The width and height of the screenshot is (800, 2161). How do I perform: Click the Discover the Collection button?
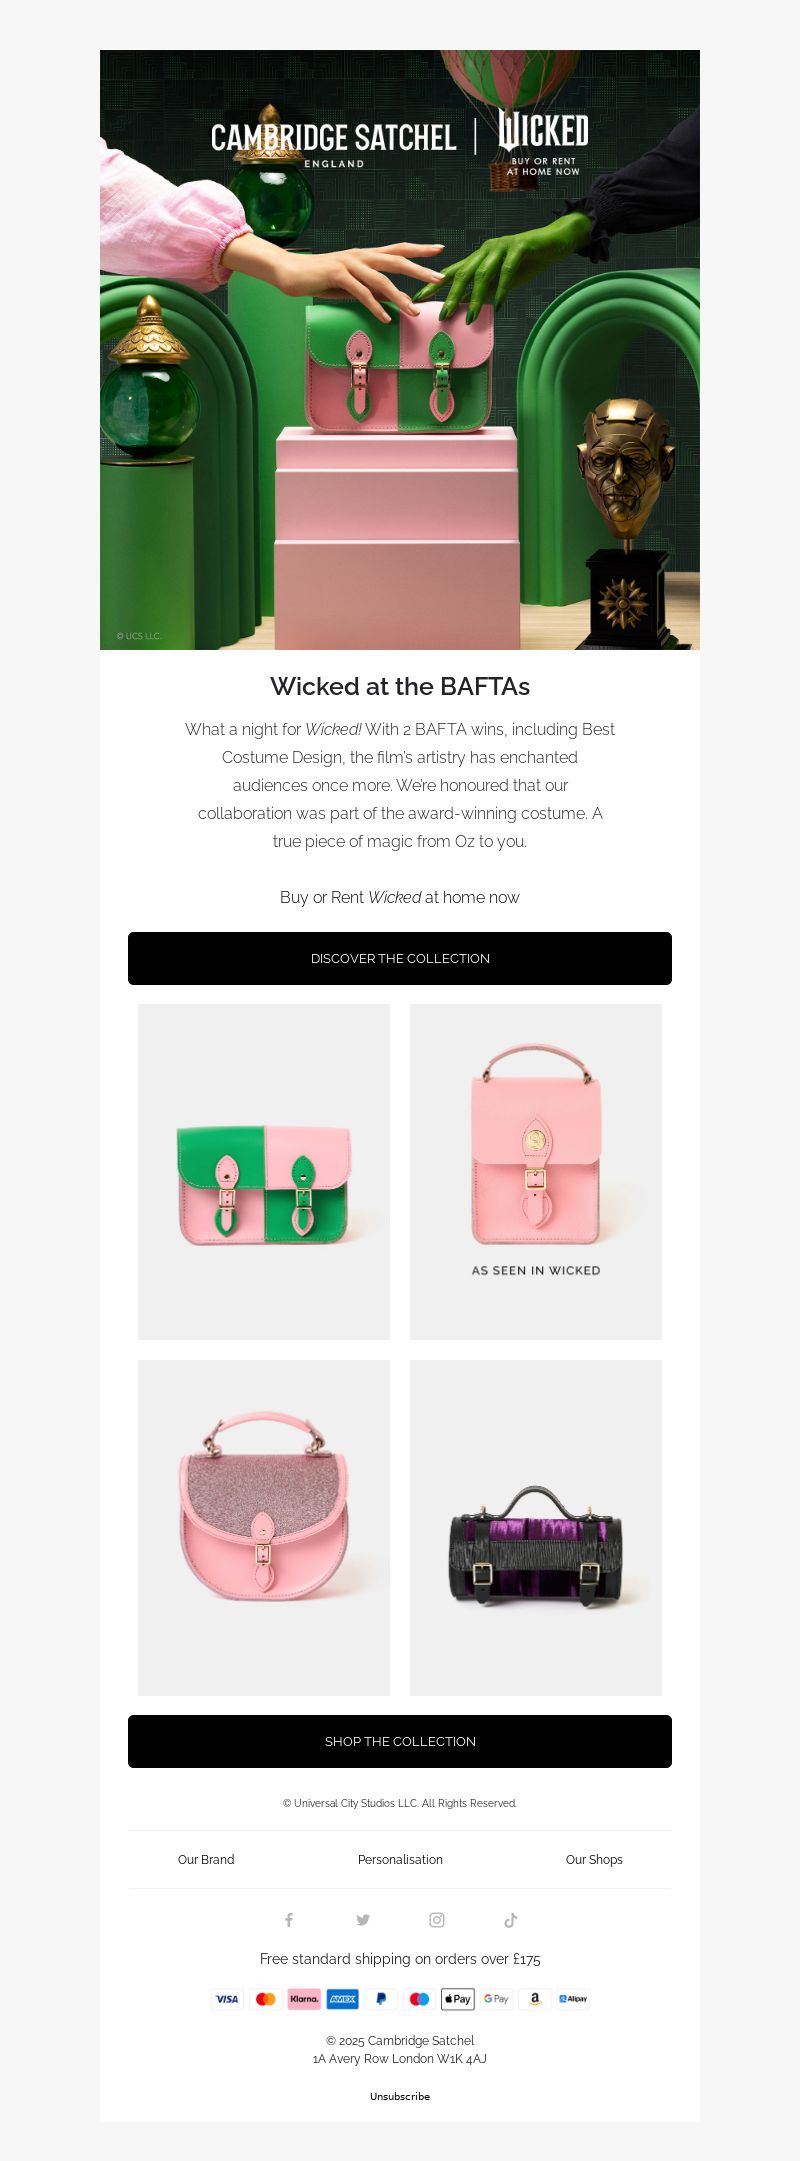point(400,958)
